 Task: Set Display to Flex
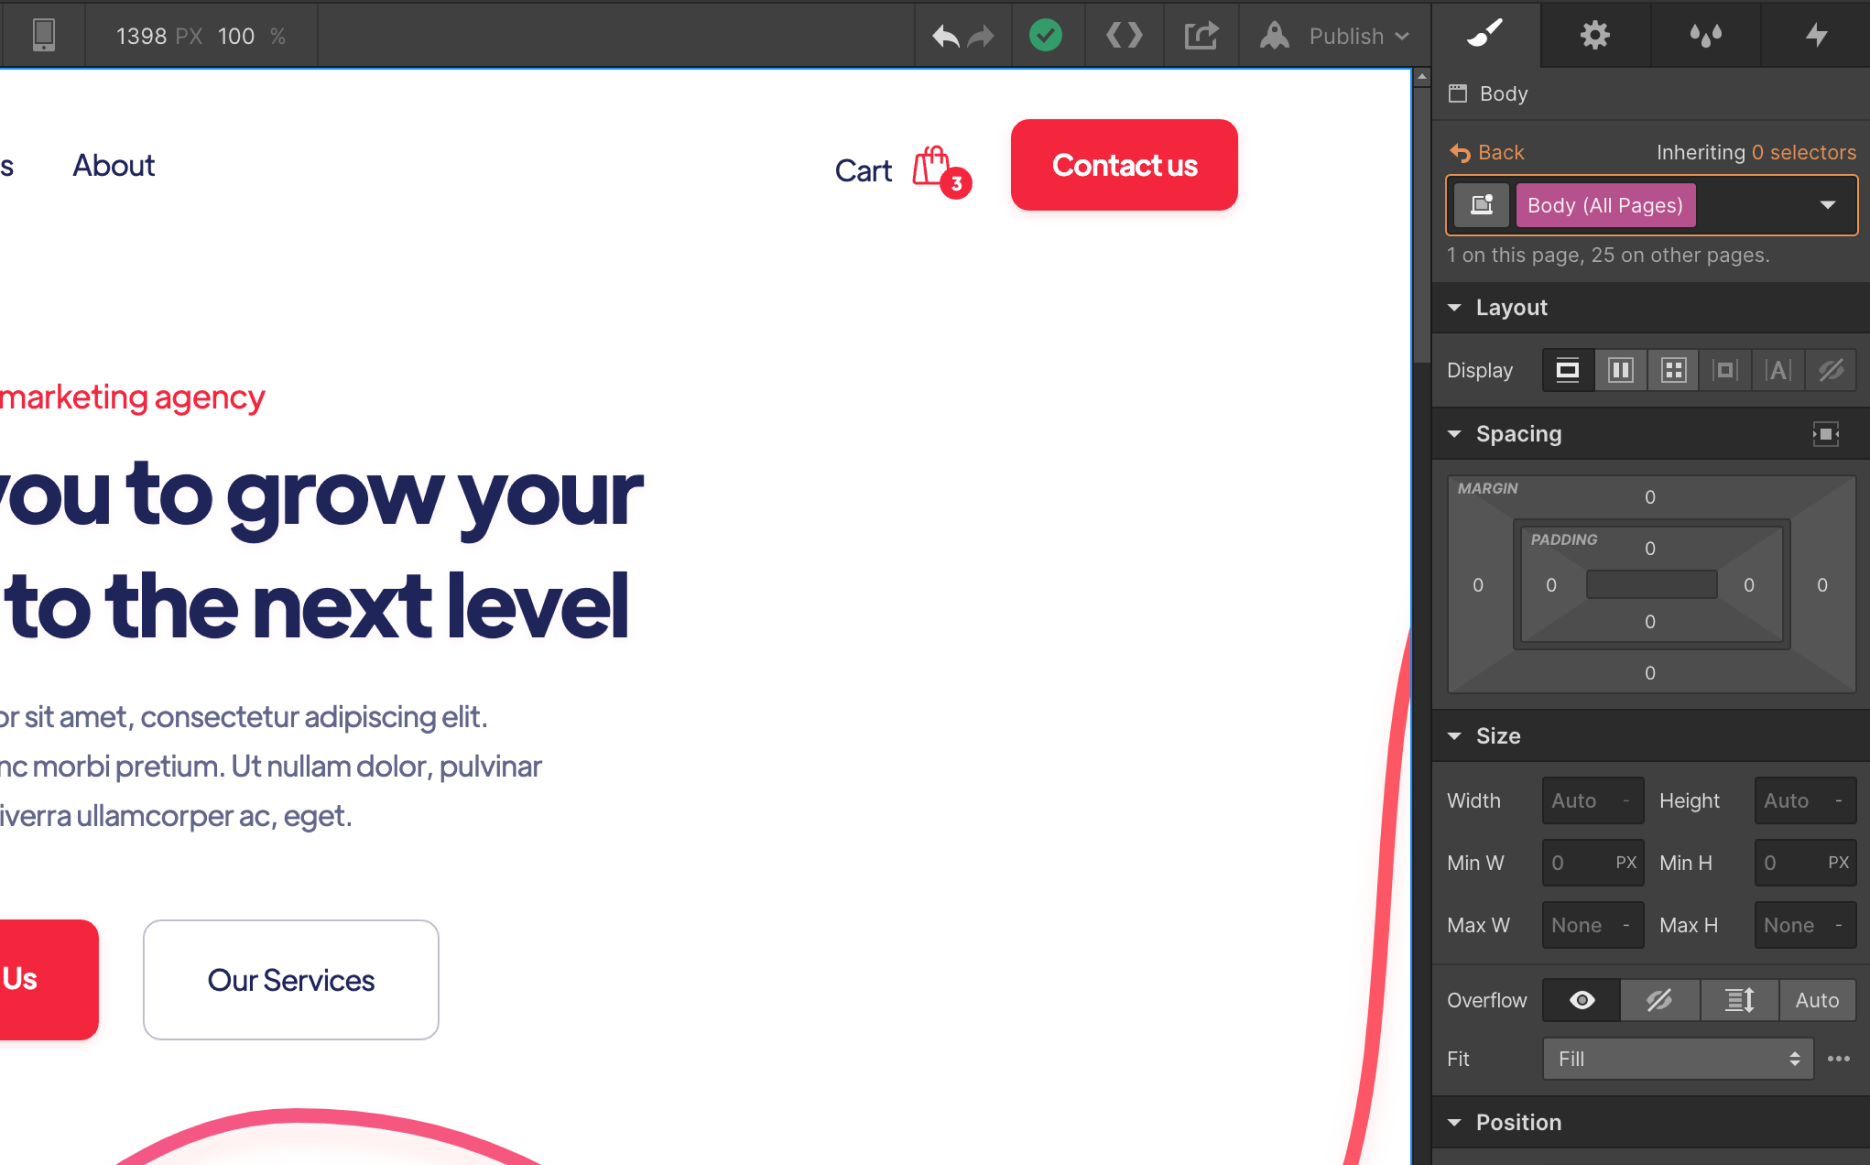tap(1620, 369)
